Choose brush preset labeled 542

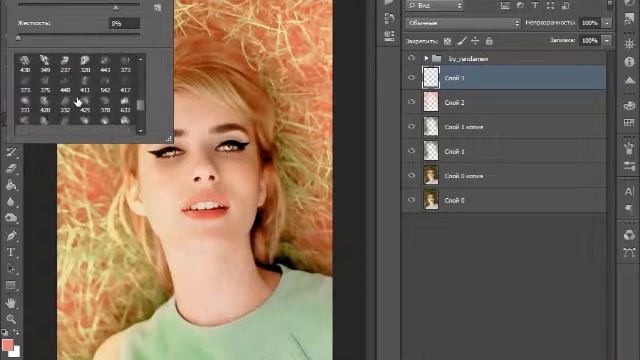click(105, 85)
